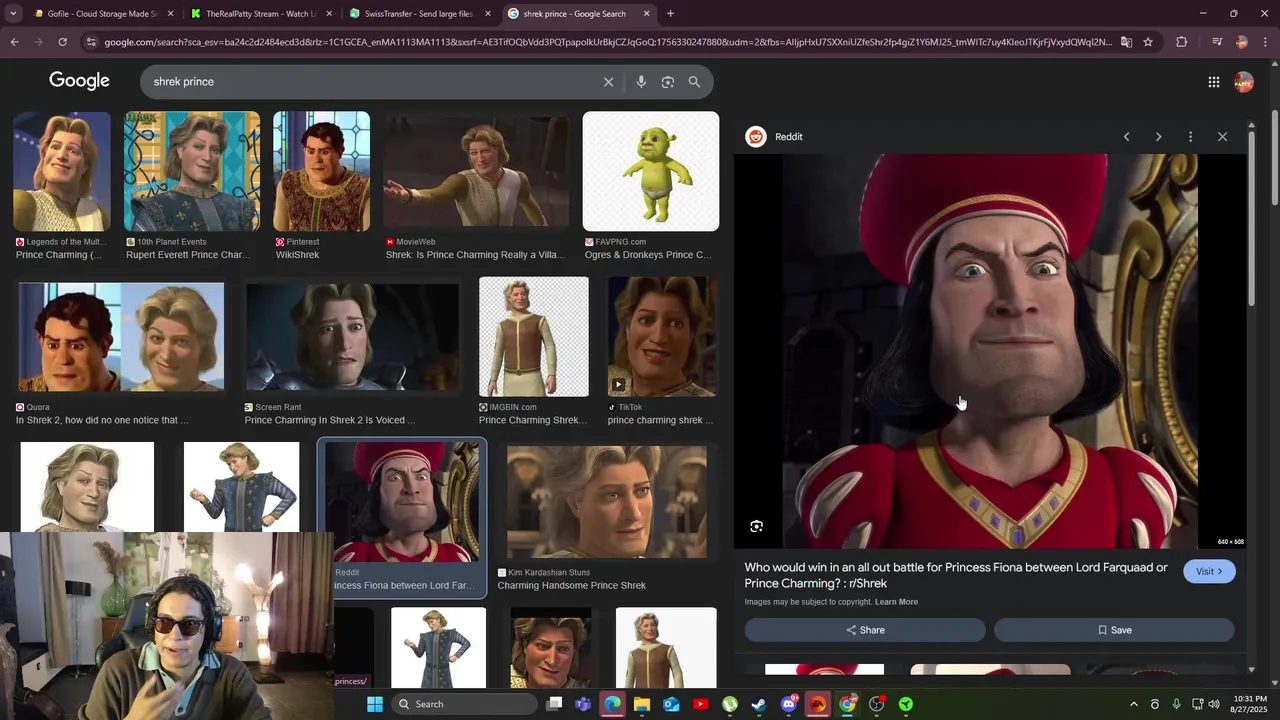Visit the Reddit source page
The width and height of the screenshot is (1280, 720).
(x=1209, y=571)
